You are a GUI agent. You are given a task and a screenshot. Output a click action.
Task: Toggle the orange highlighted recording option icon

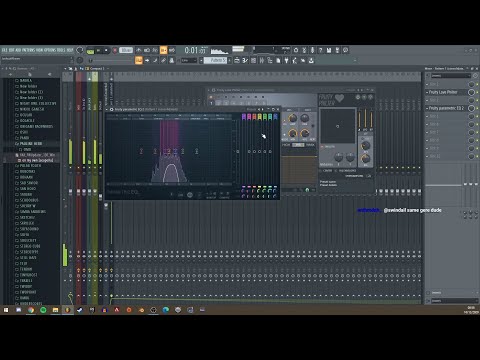pyautogui.click(x=163, y=50)
